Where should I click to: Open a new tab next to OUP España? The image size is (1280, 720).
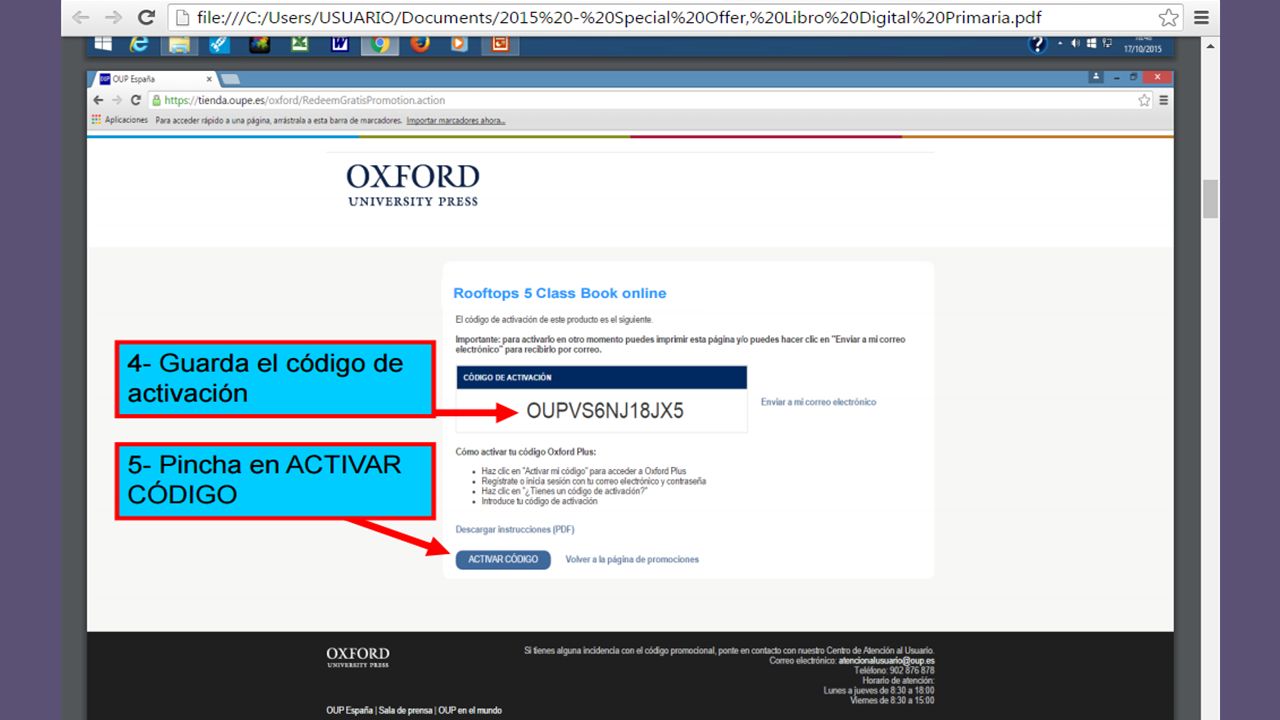tap(230, 79)
